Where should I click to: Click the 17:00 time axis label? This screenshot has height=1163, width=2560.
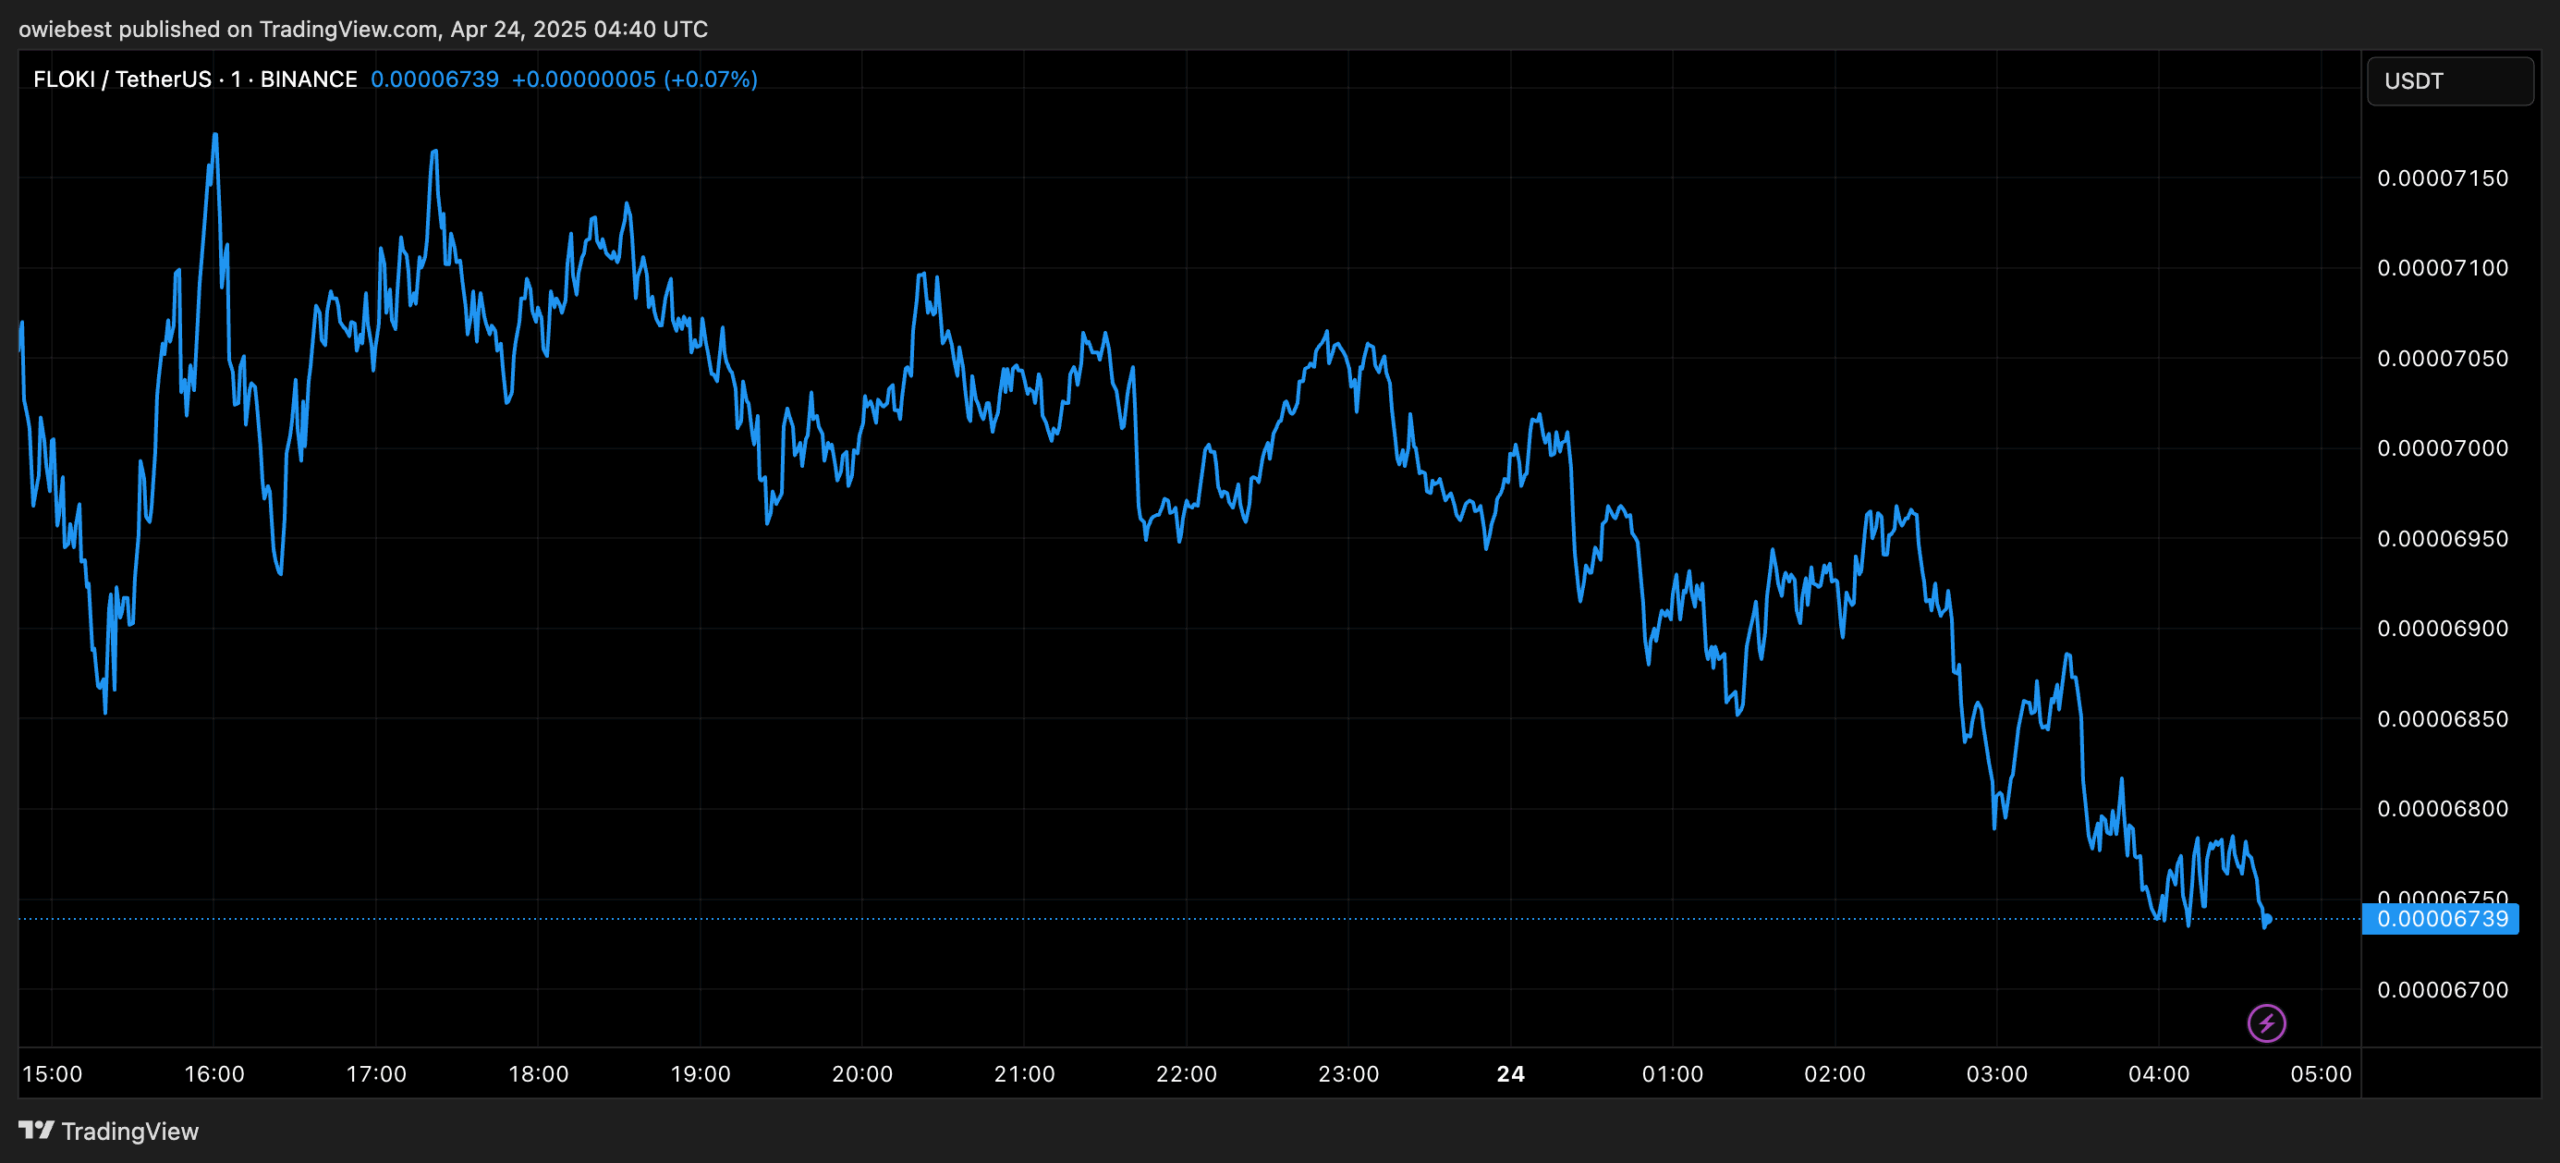point(376,1074)
